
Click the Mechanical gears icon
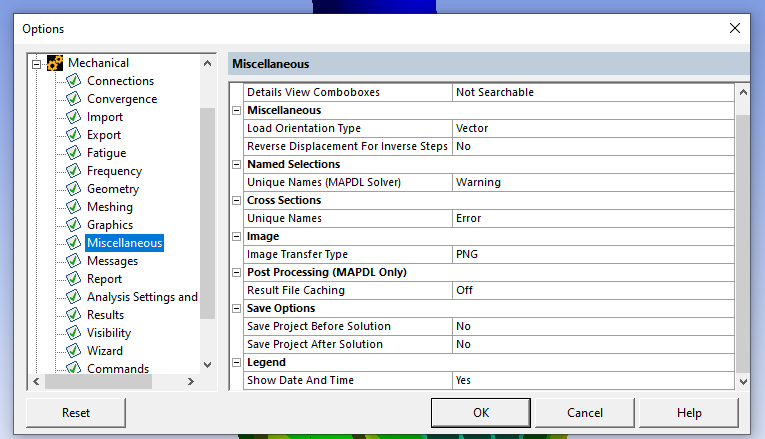point(55,63)
